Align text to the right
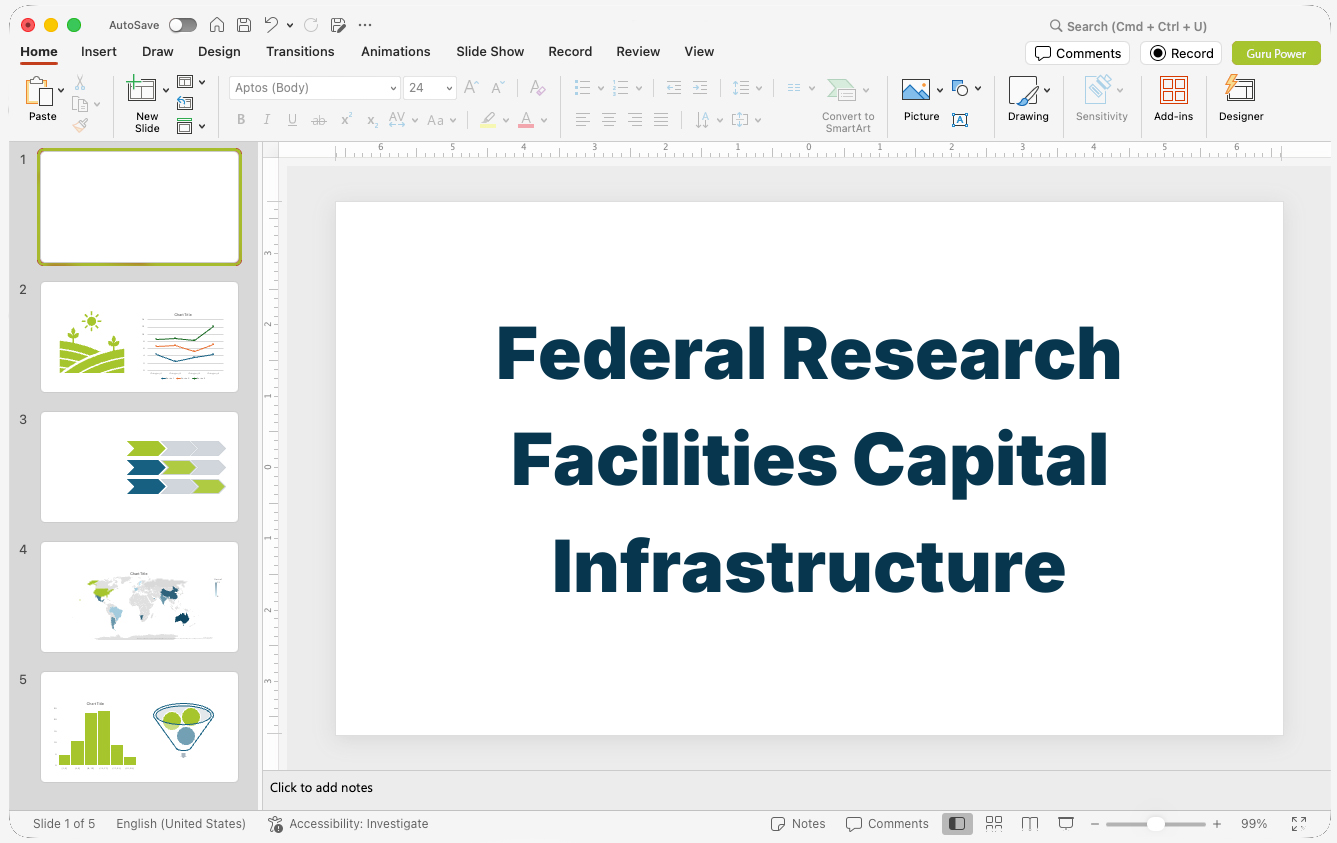The width and height of the screenshot is (1337, 843). 635,120
